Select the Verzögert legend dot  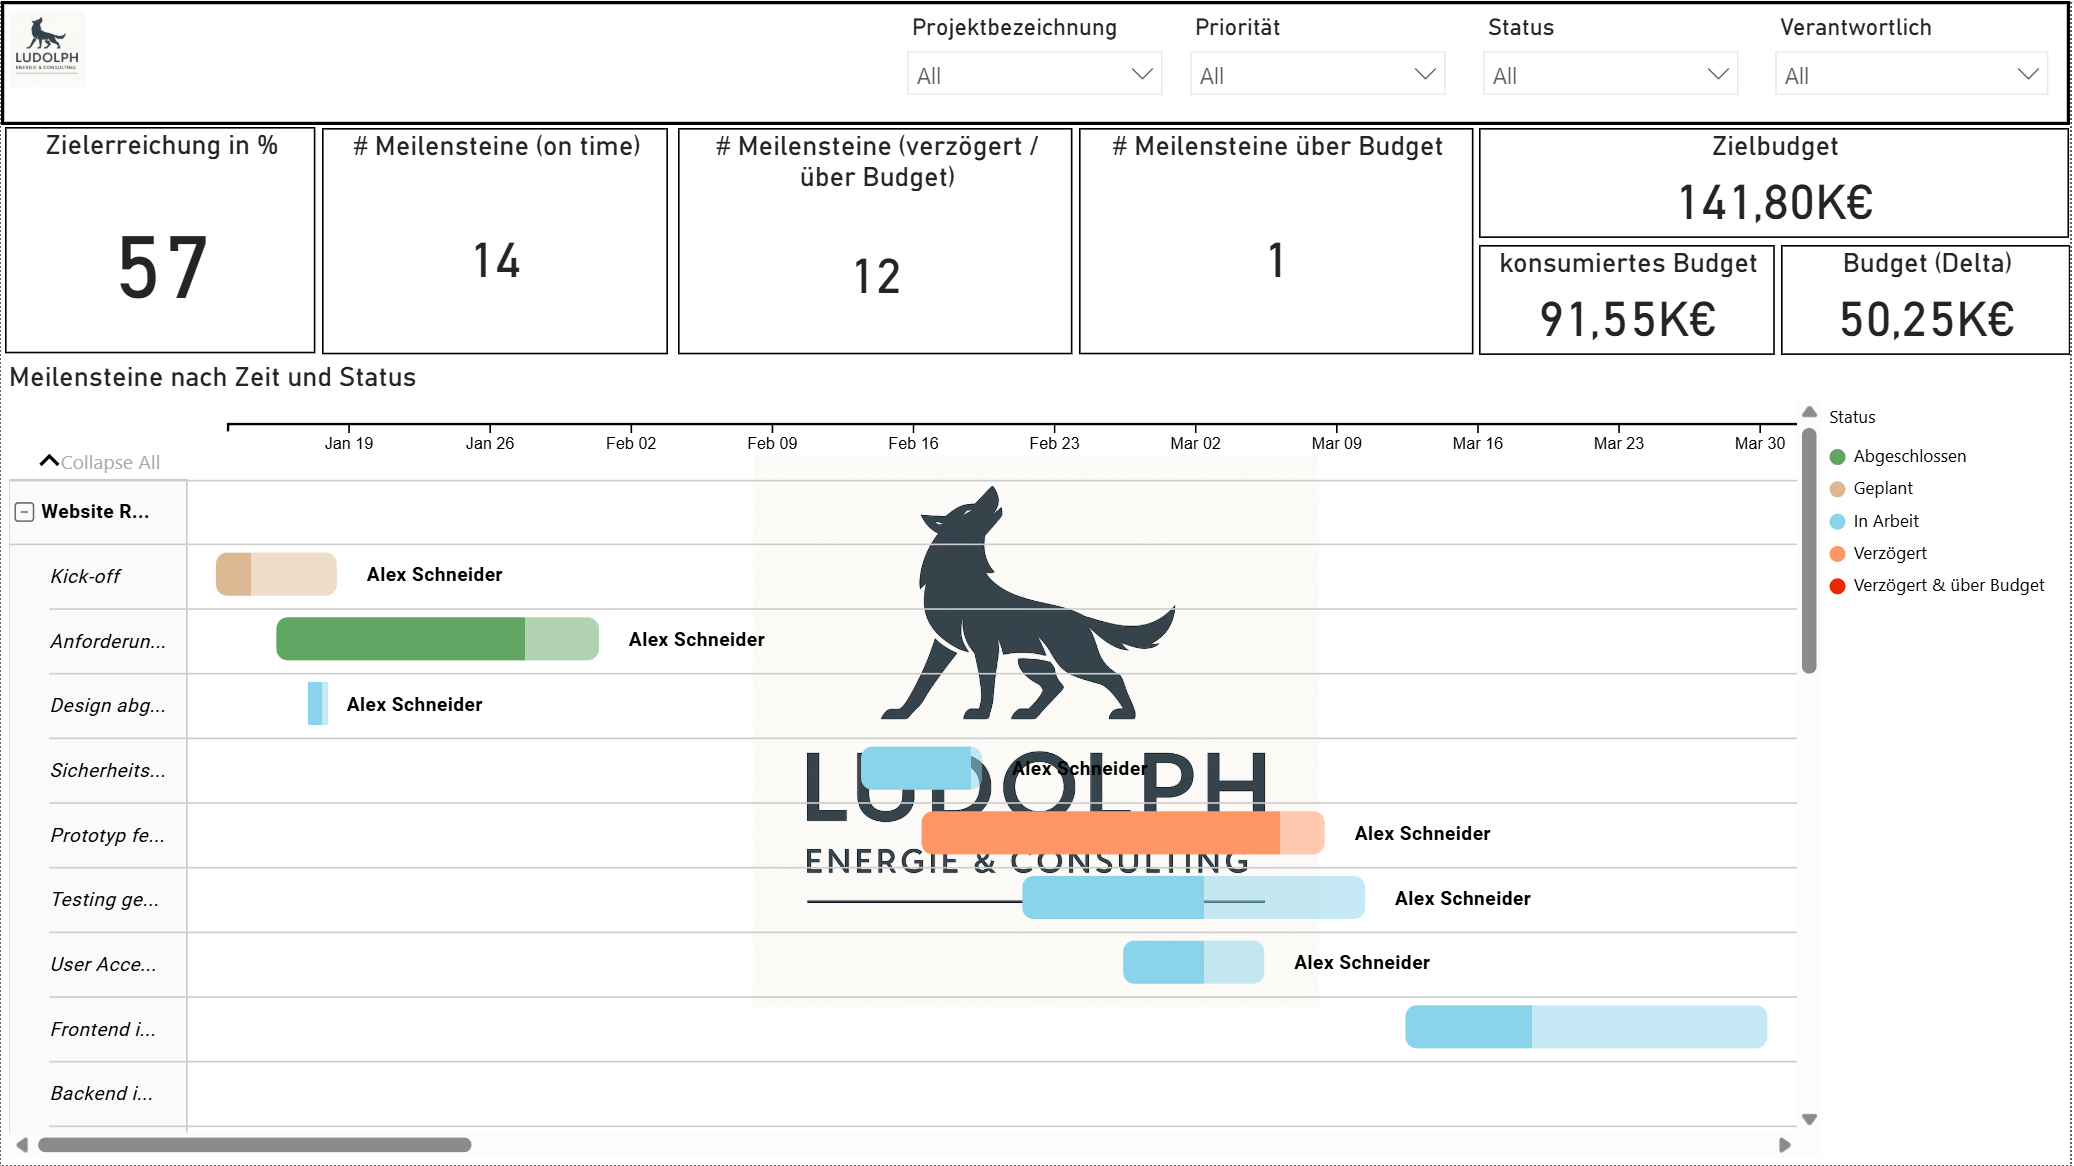tap(1837, 554)
